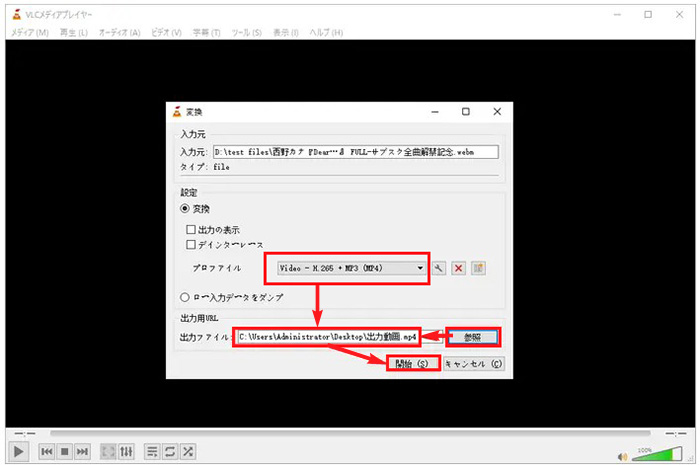Viewport: 700px width, 465px height.
Task: Click the VLC cone icon in main title bar
Action: coord(17,15)
